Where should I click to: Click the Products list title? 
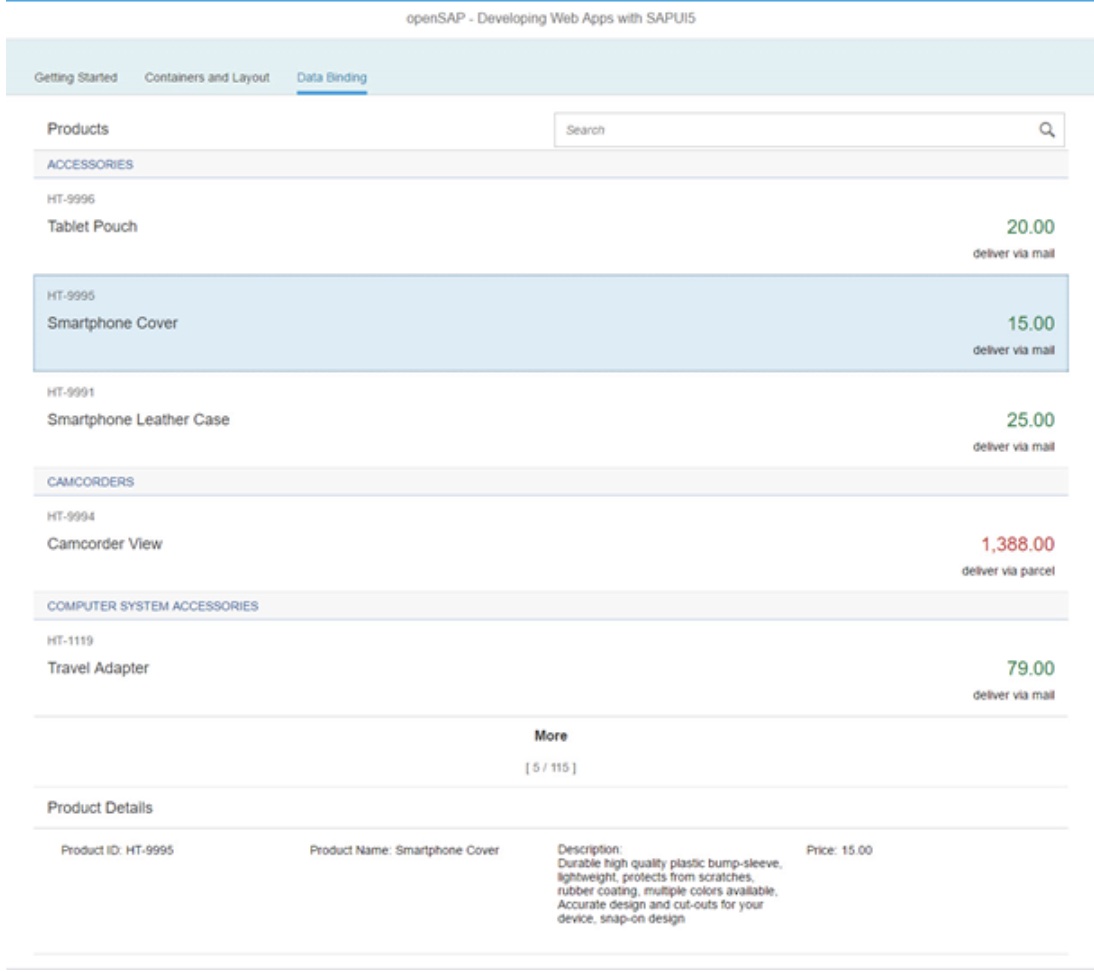(78, 129)
